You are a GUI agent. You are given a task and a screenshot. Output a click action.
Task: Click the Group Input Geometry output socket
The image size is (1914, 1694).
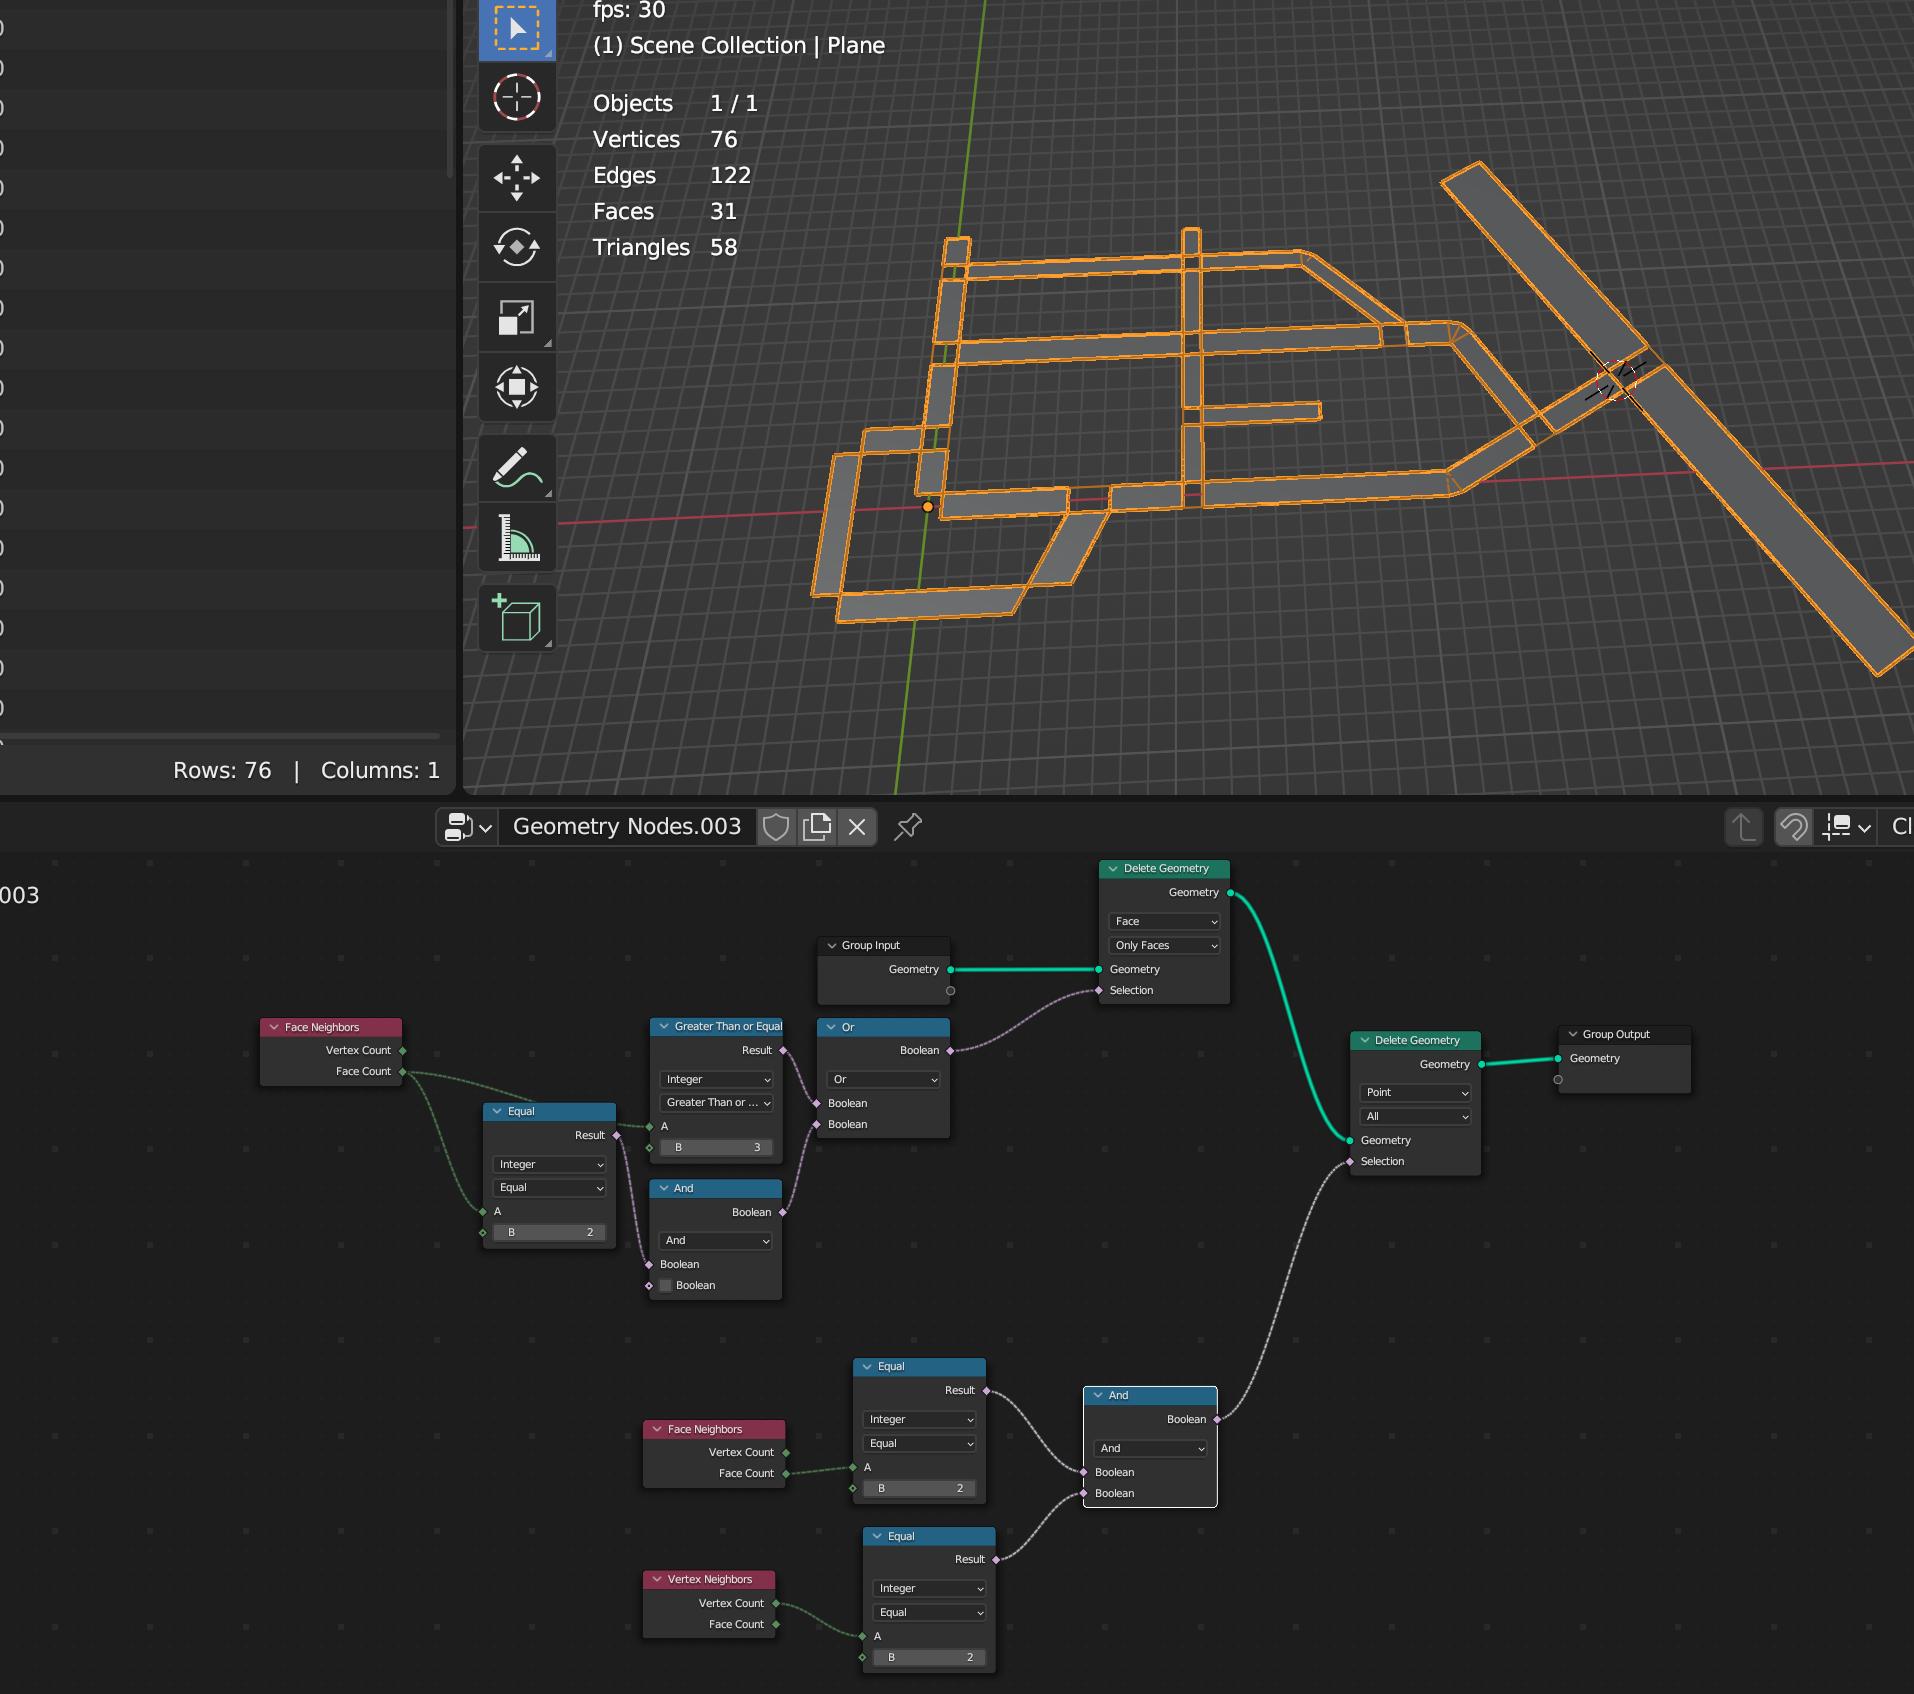pos(950,969)
